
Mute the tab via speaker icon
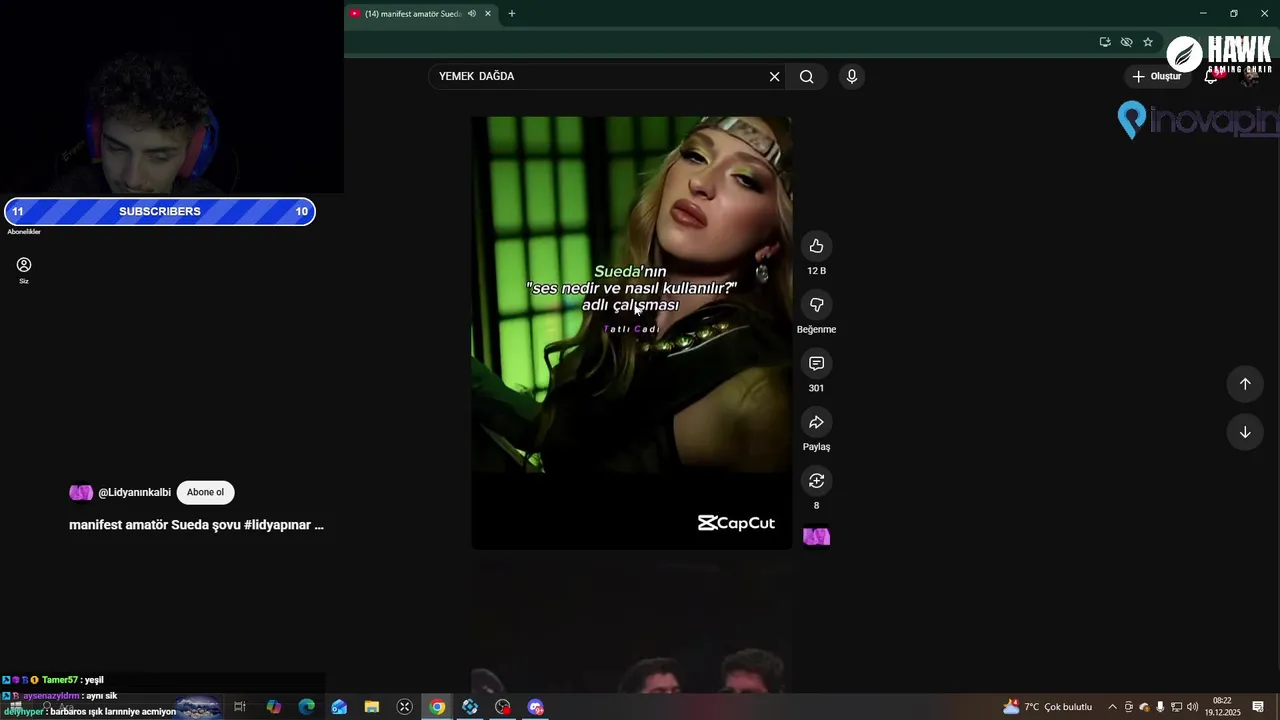click(472, 14)
